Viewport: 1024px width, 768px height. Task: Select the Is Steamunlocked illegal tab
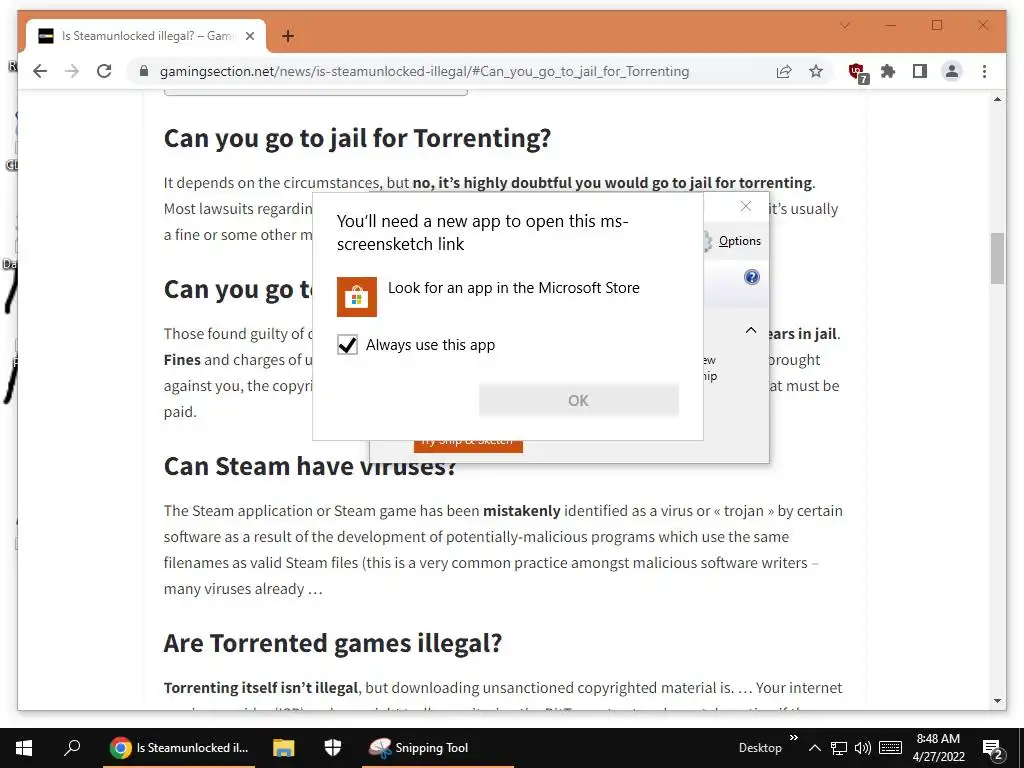click(x=146, y=36)
